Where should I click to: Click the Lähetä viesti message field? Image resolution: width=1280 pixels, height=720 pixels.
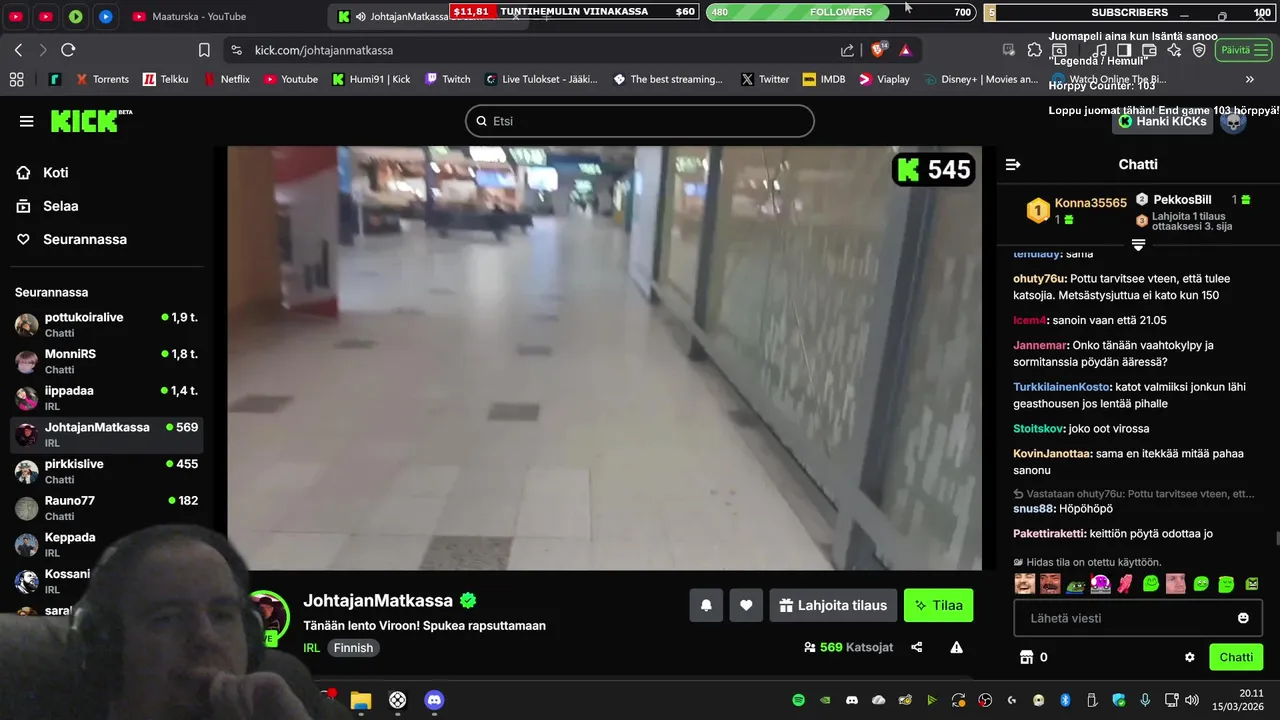point(1138,618)
